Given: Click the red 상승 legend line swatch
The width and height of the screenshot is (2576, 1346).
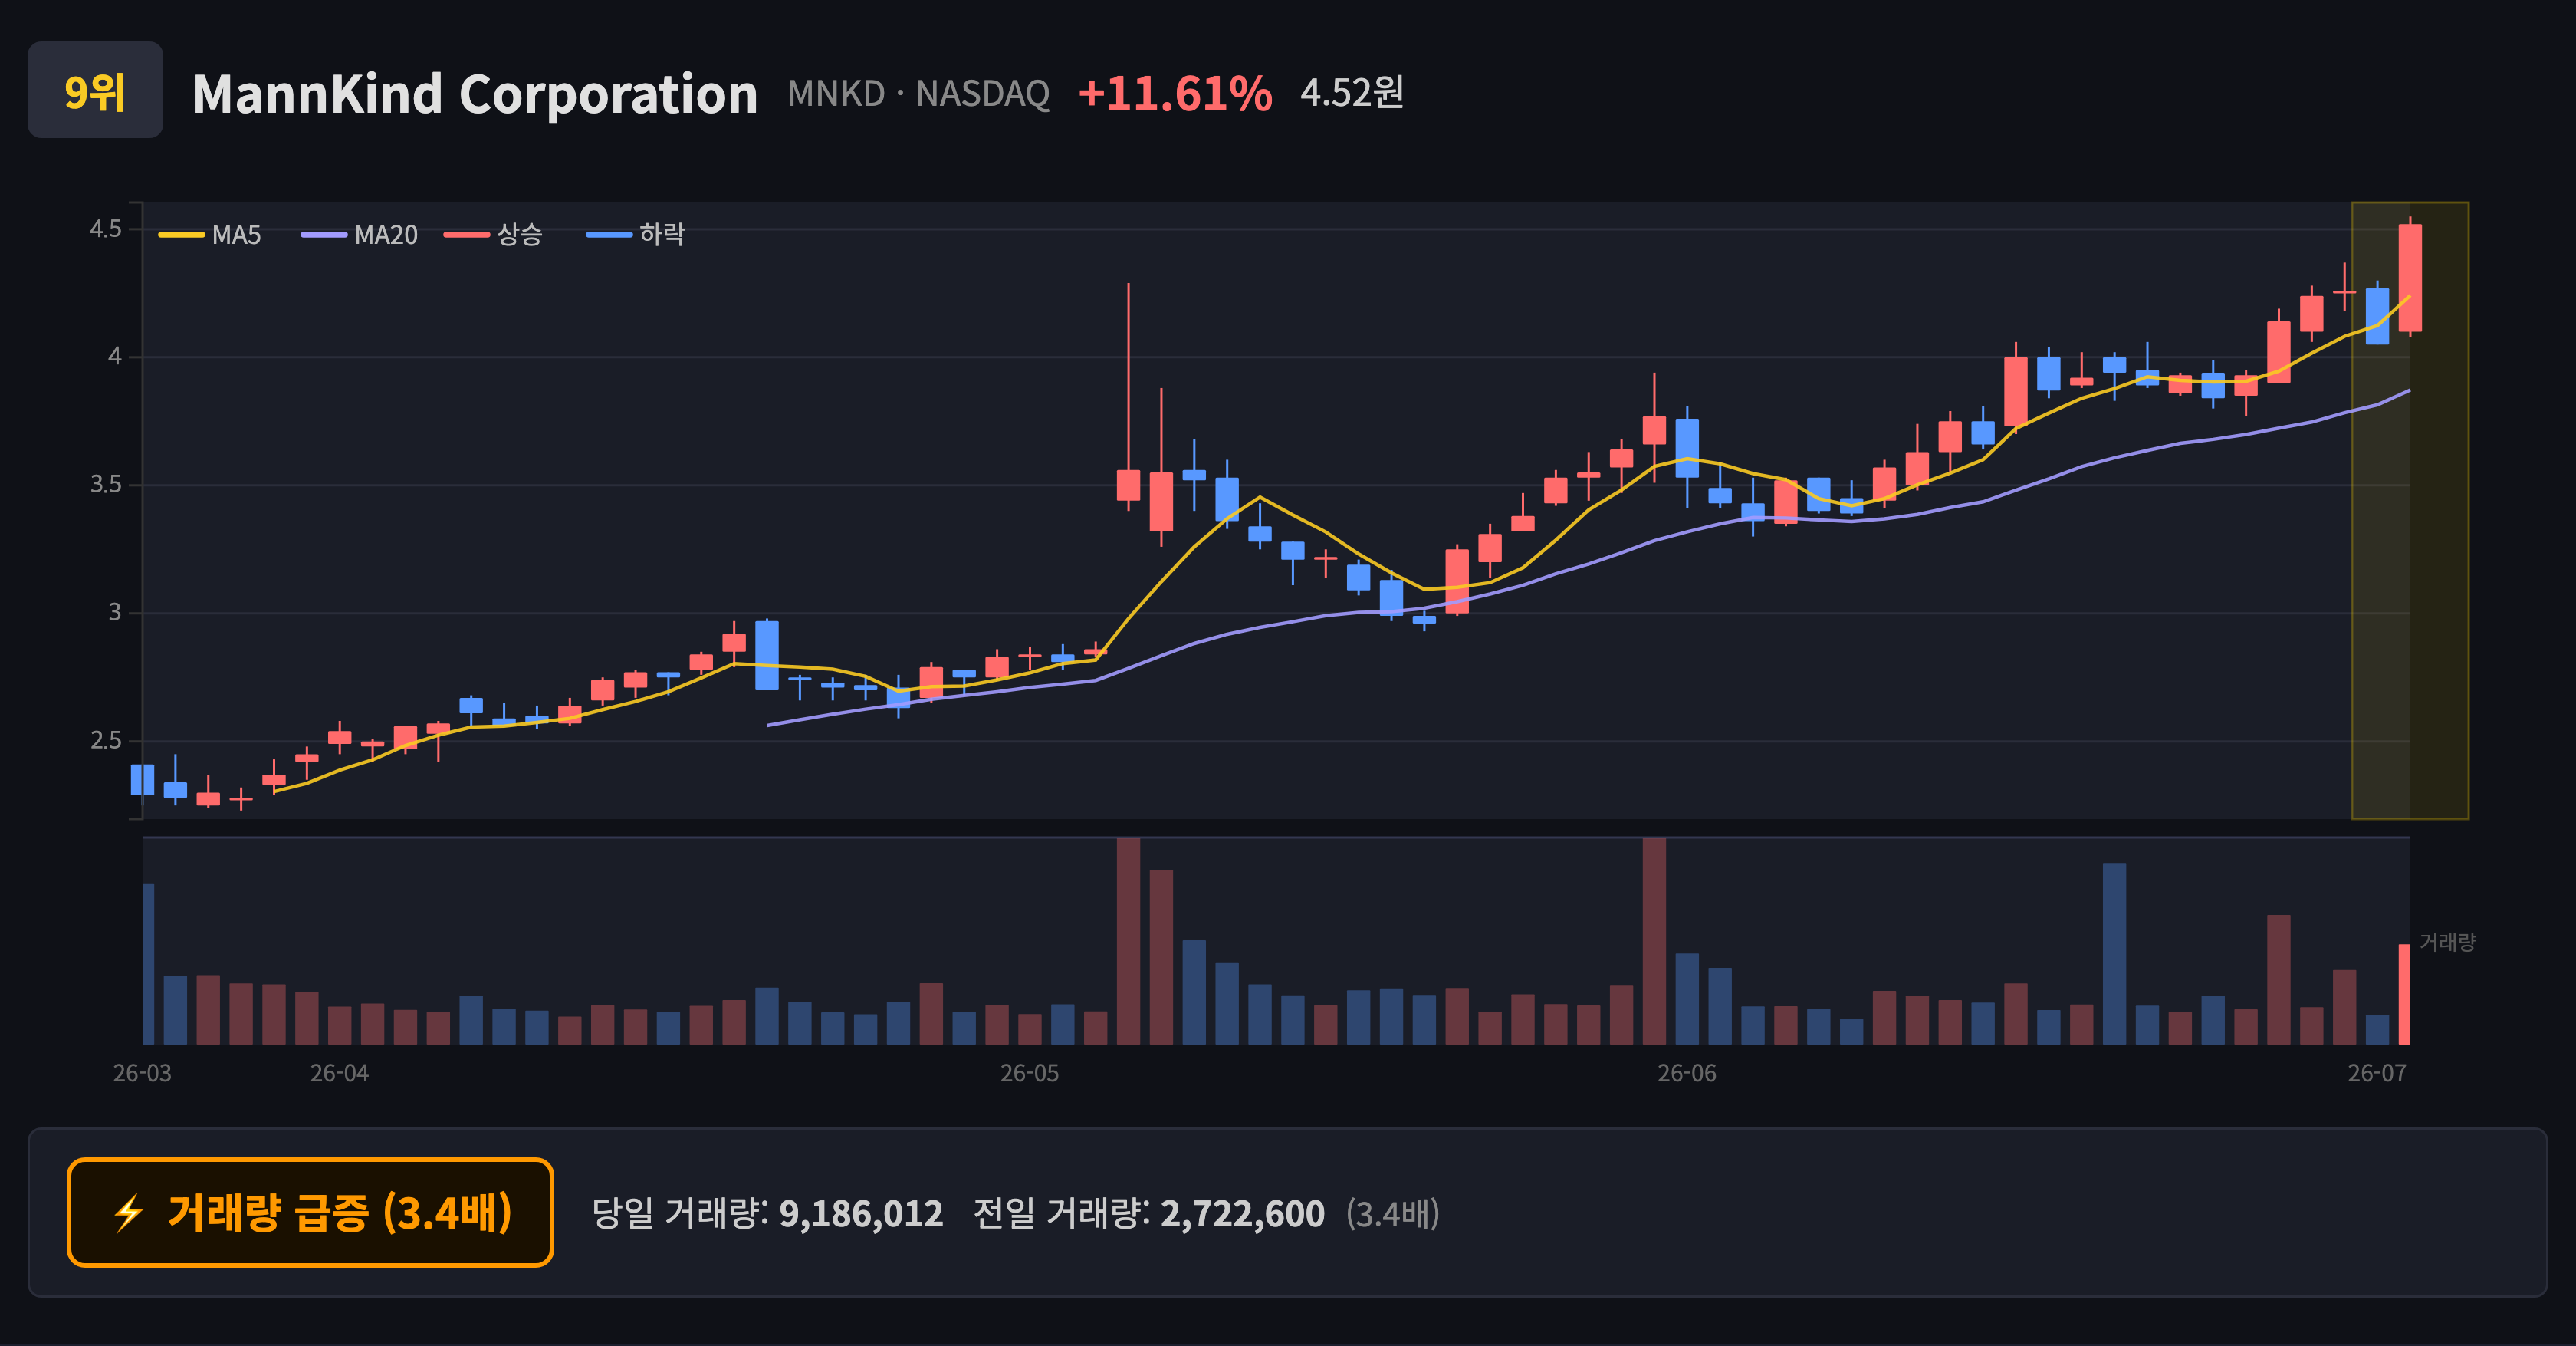Looking at the screenshot, I should (x=467, y=235).
